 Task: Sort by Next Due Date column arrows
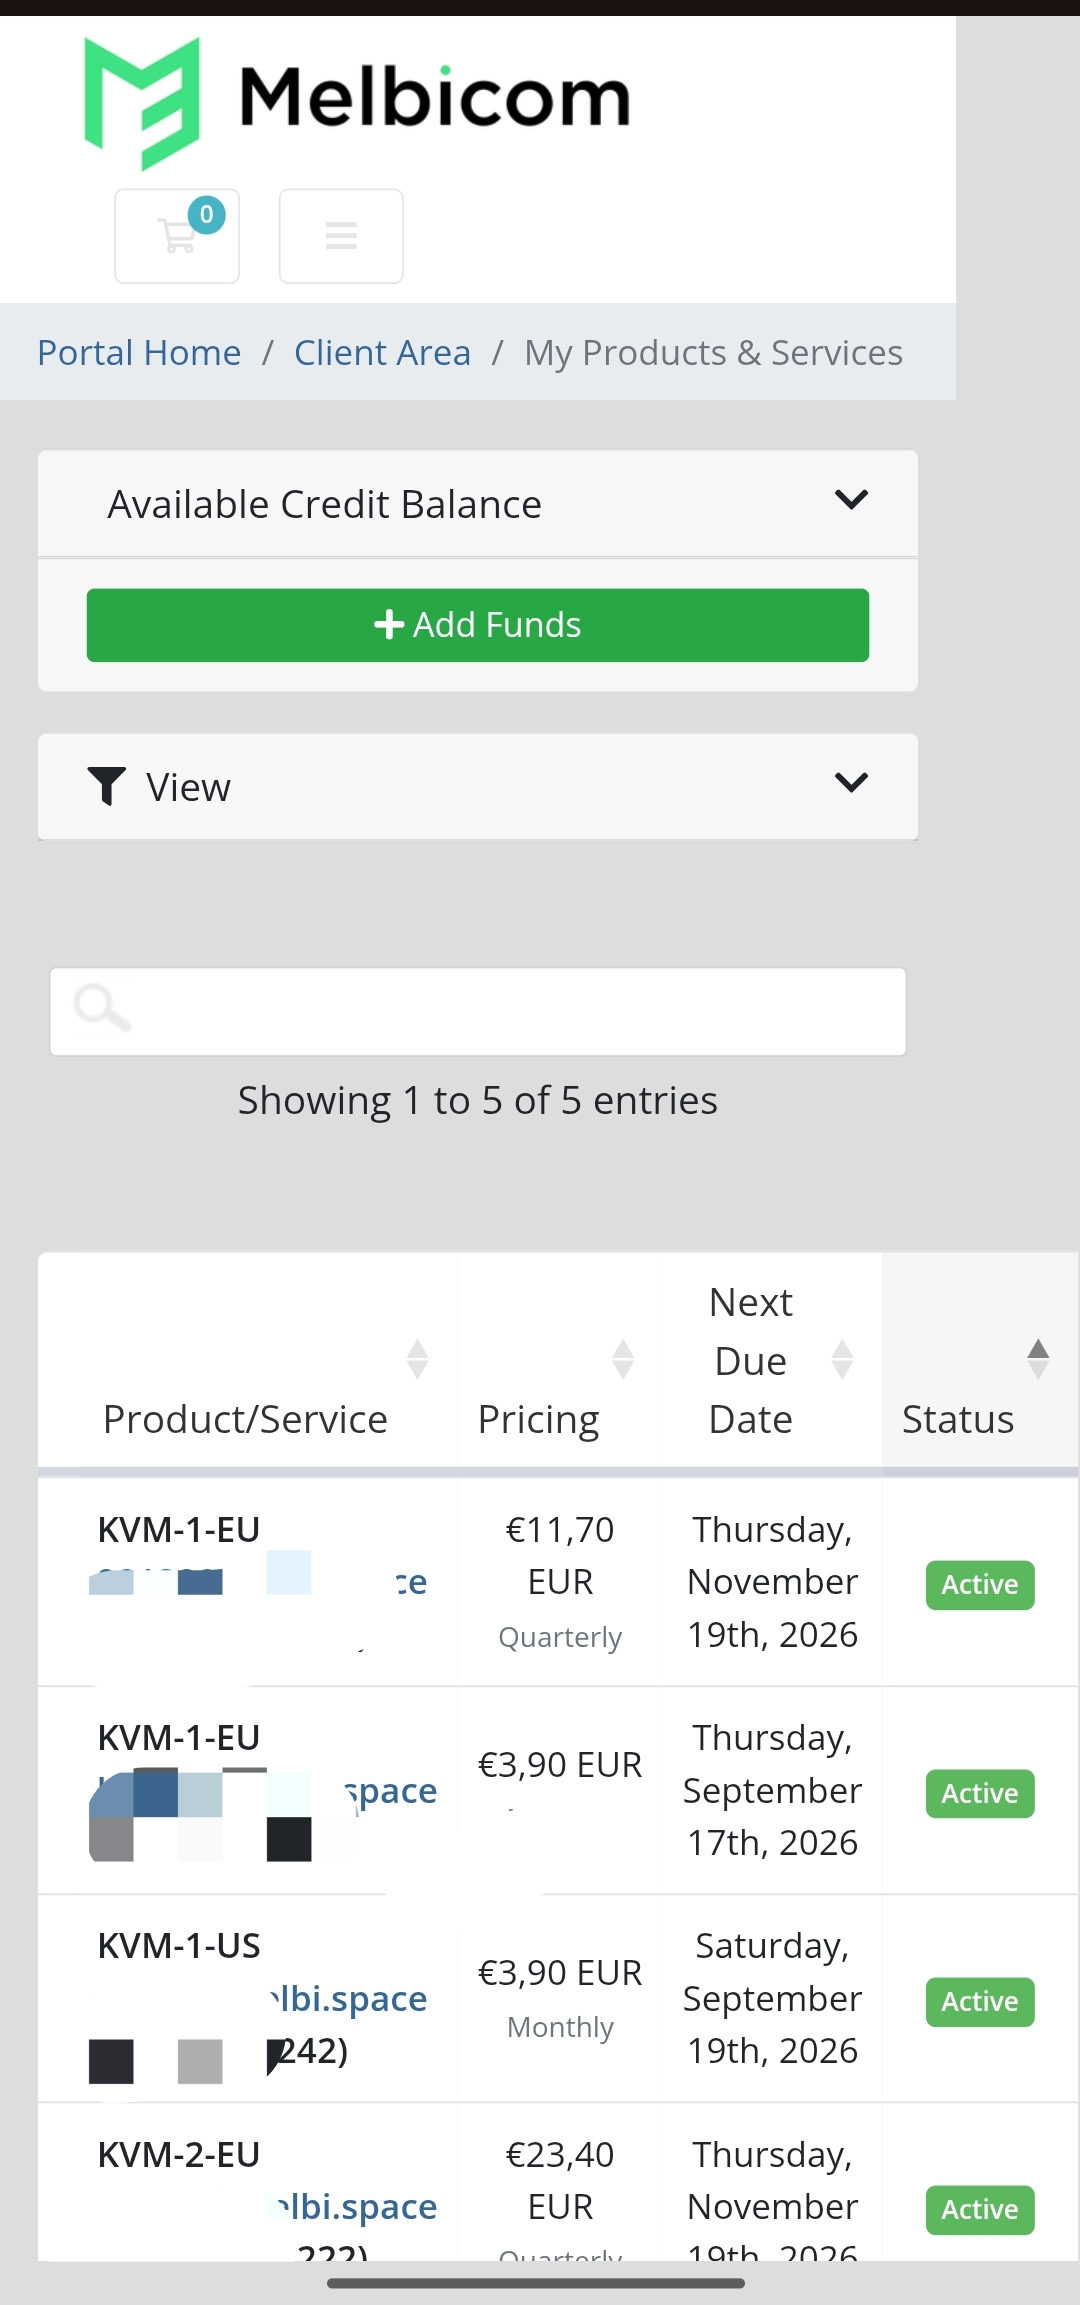(x=842, y=1360)
